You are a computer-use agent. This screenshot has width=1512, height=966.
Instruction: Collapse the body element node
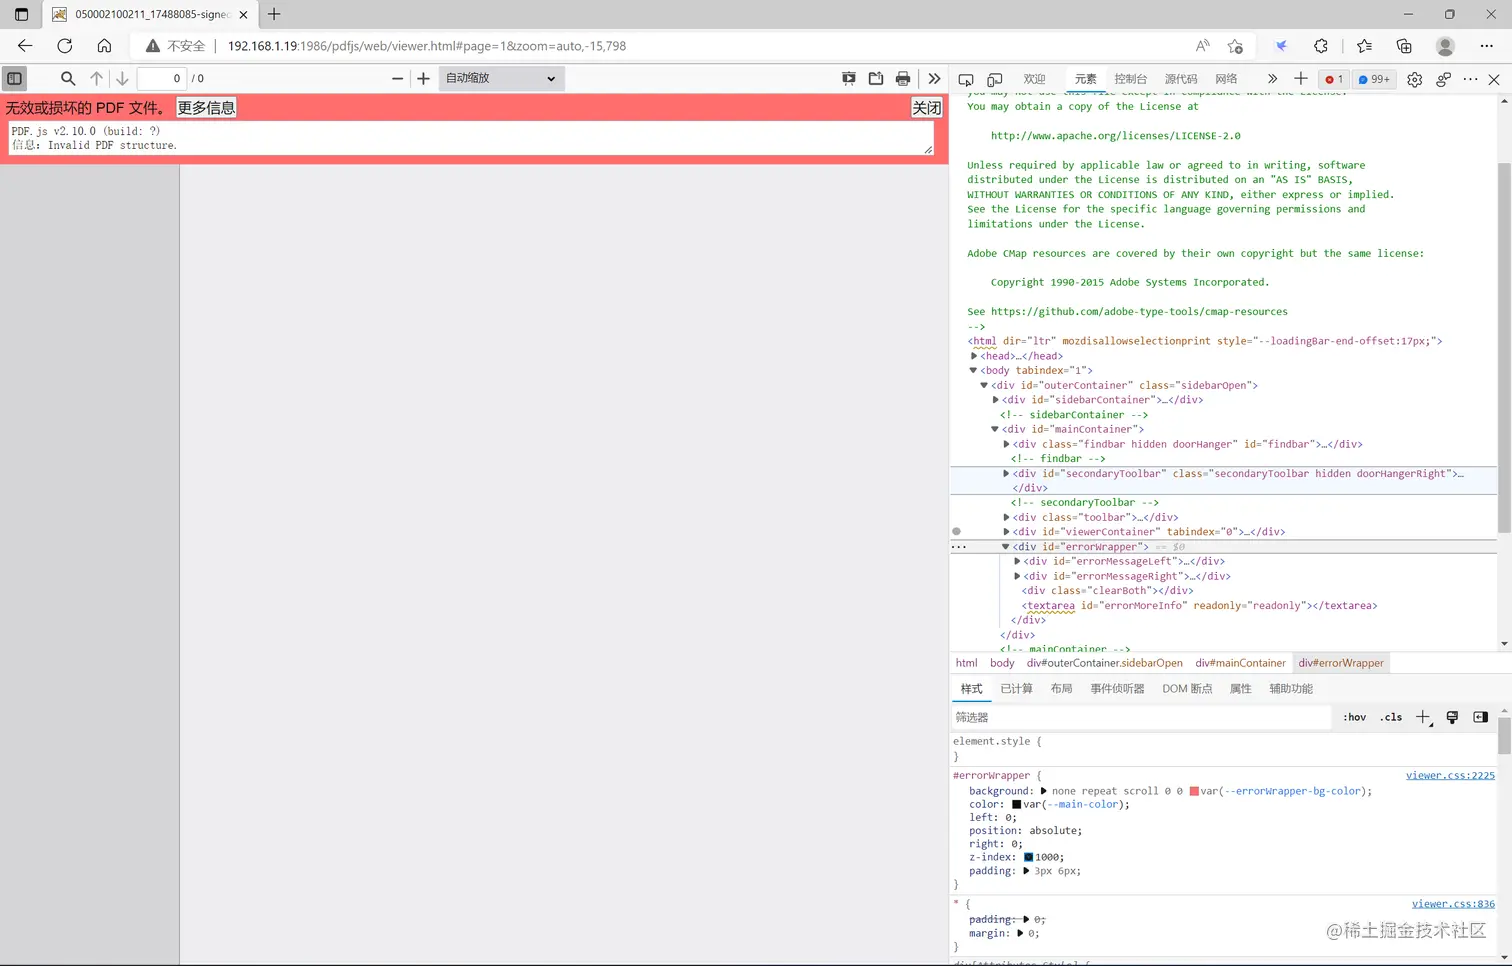click(973, 370)
